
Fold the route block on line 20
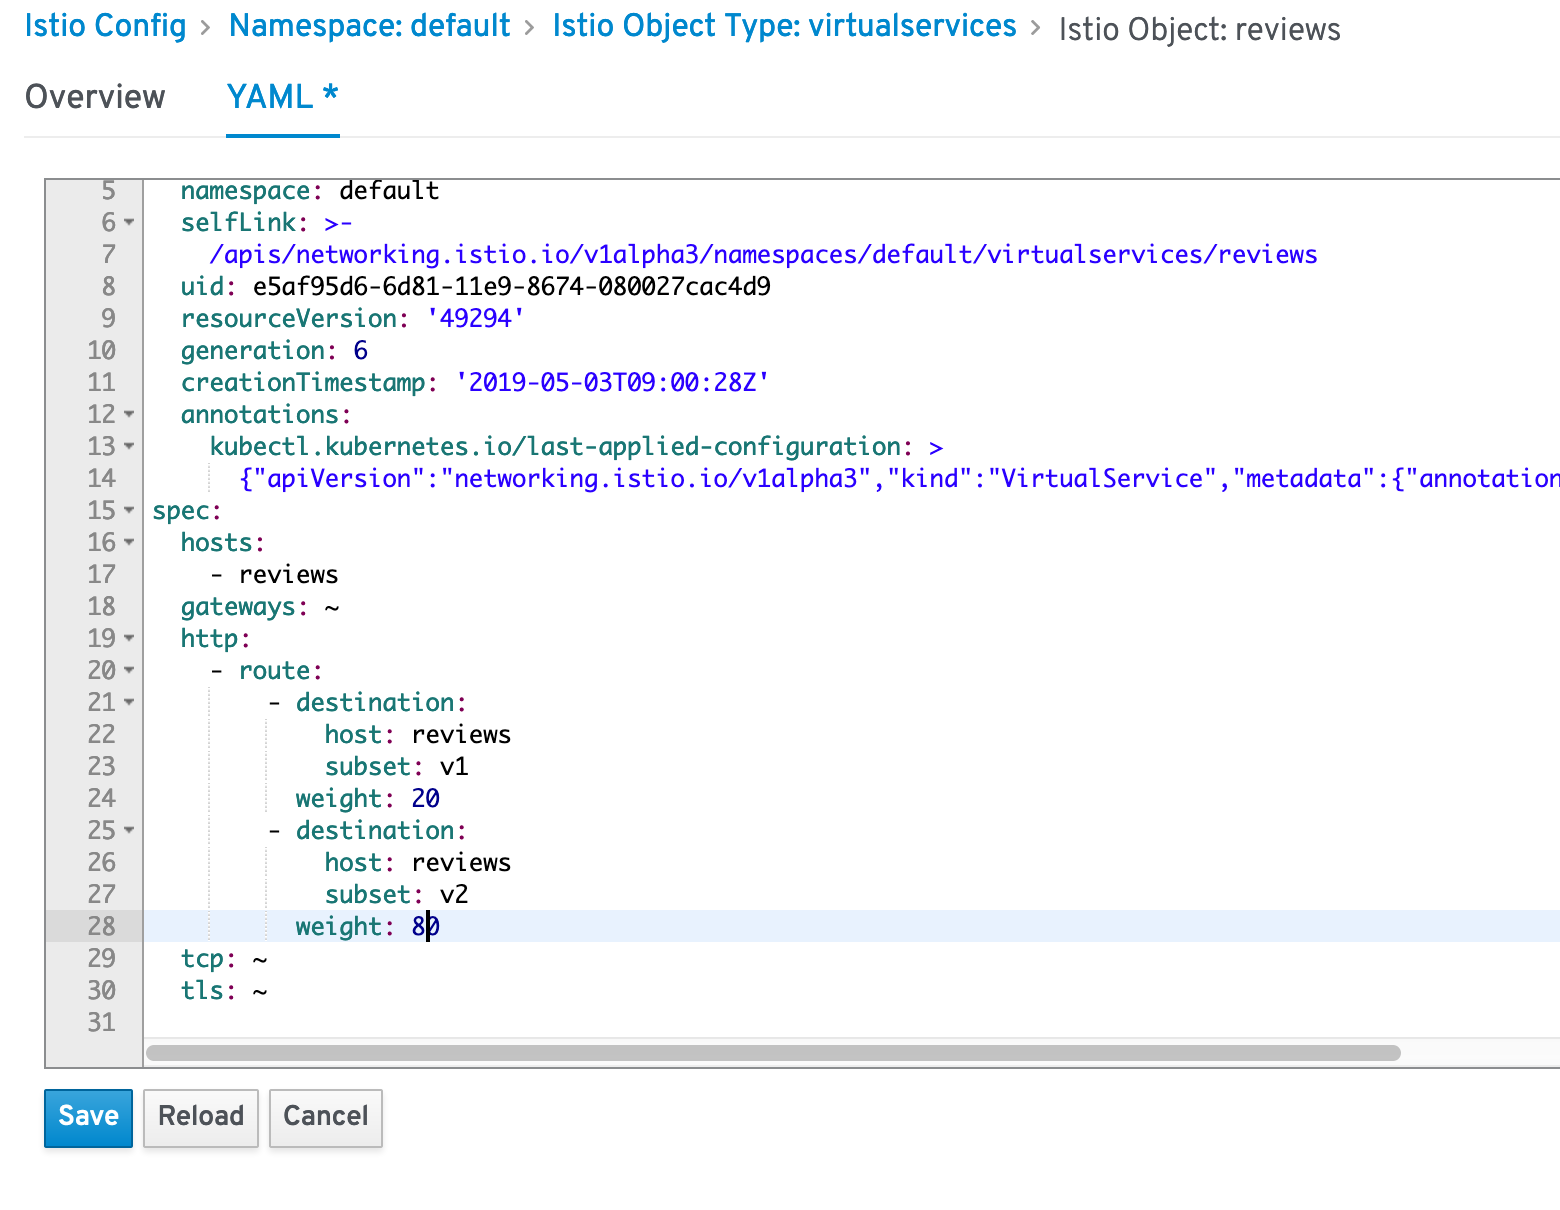click(x=129, y=670)
